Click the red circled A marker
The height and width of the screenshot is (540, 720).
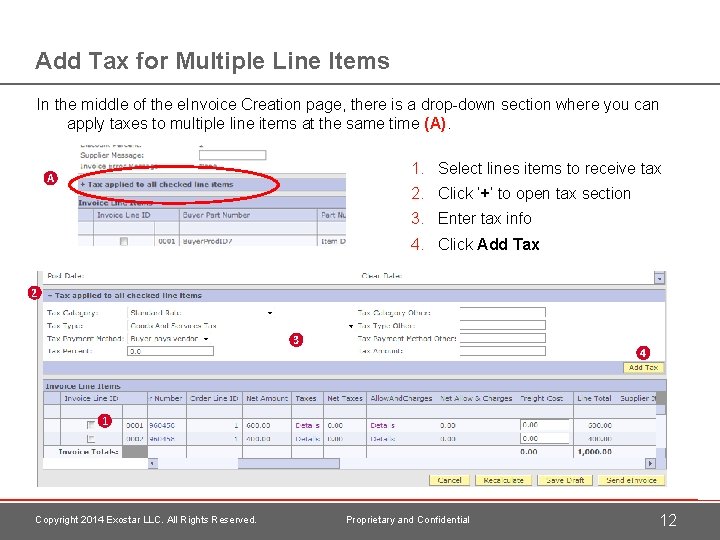(x=51, y=178)
